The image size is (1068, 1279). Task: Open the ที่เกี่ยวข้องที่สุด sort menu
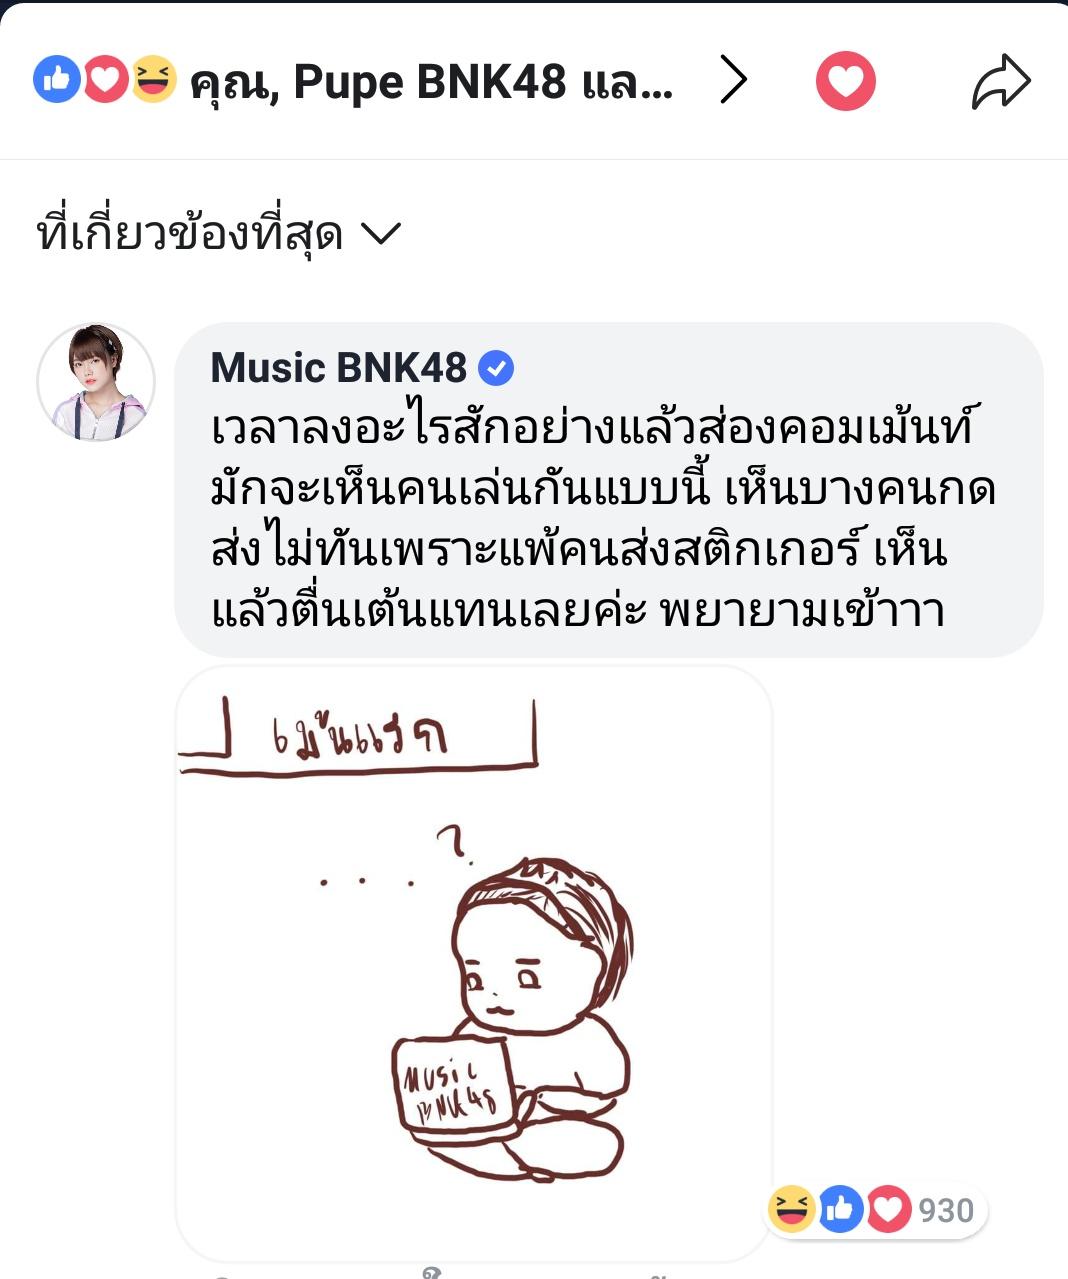(x=218, y=234)
